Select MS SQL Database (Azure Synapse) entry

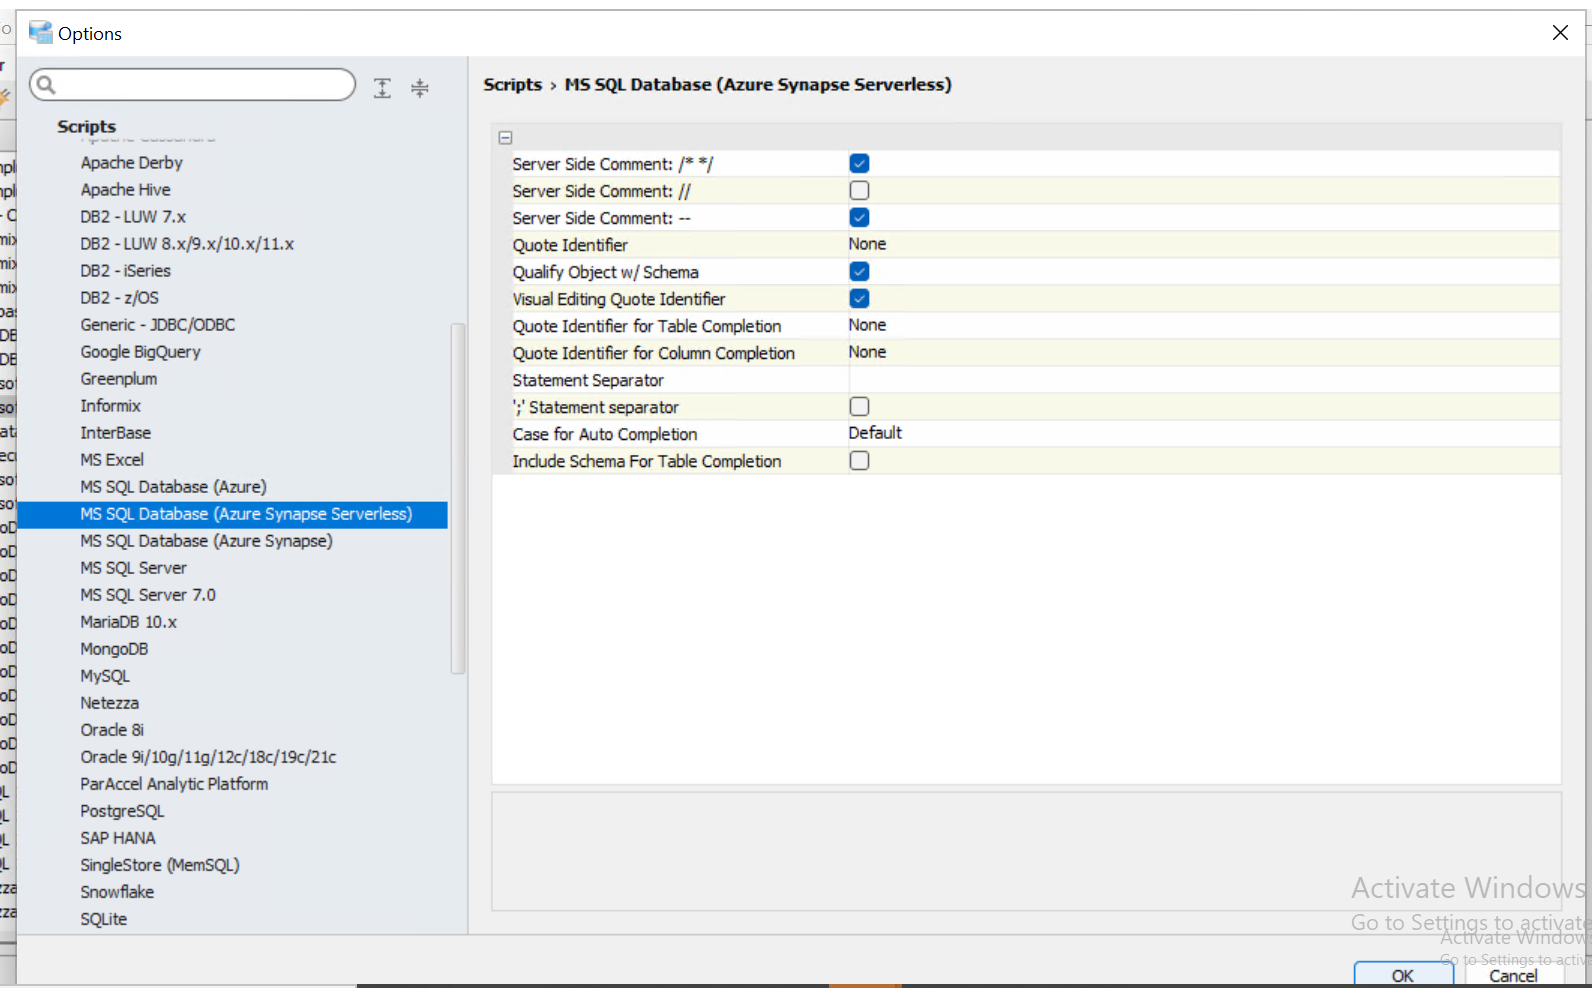click(207, 541)
